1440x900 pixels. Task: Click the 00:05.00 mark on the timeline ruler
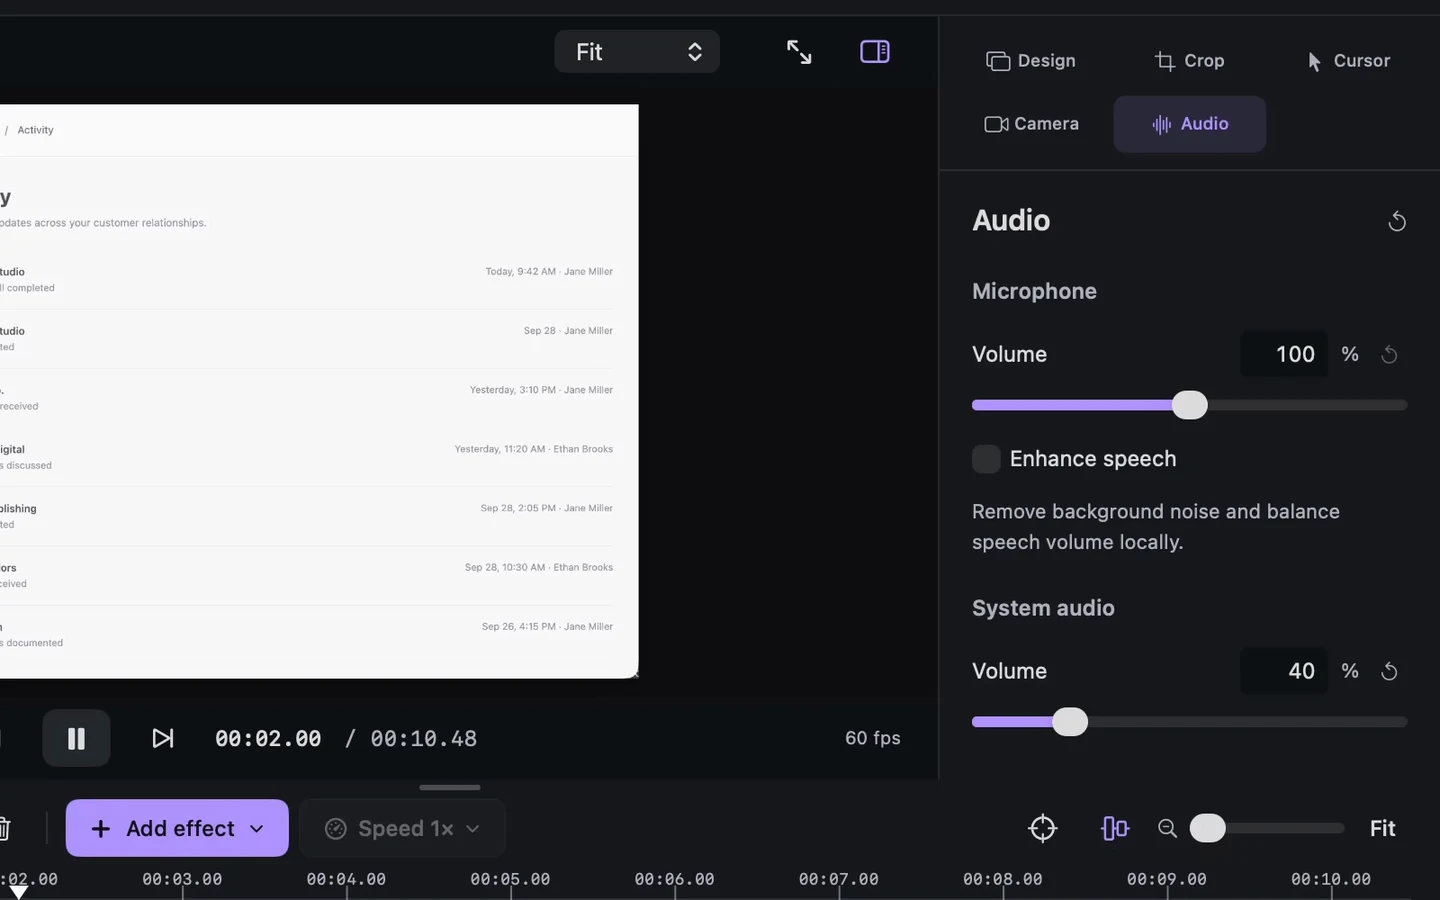[x=510, y=880]
